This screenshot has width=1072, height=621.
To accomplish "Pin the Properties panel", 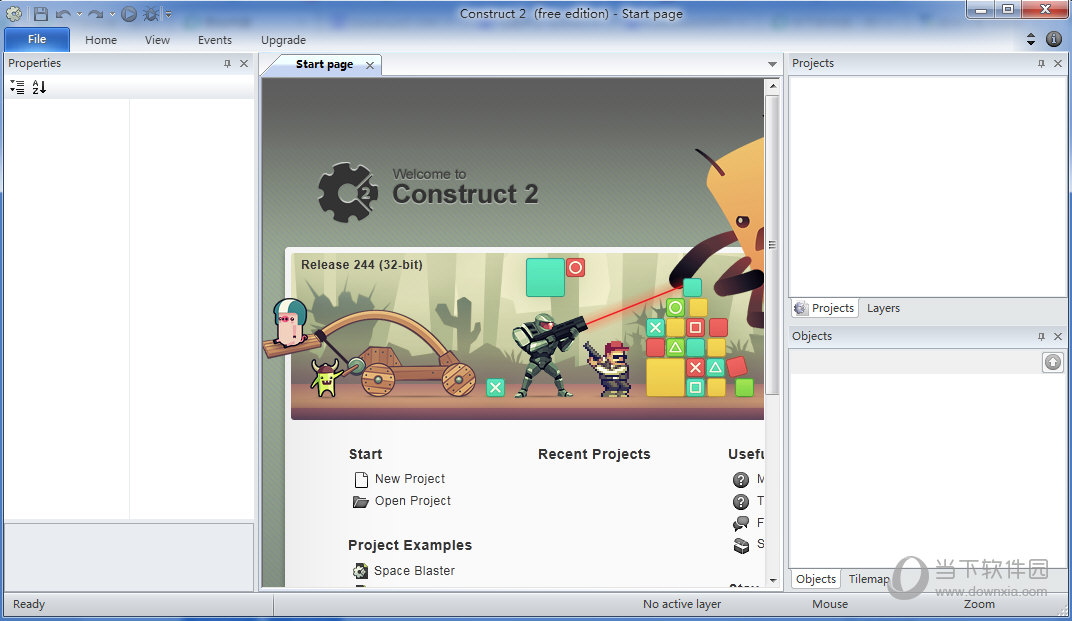I will click(227, 64).
